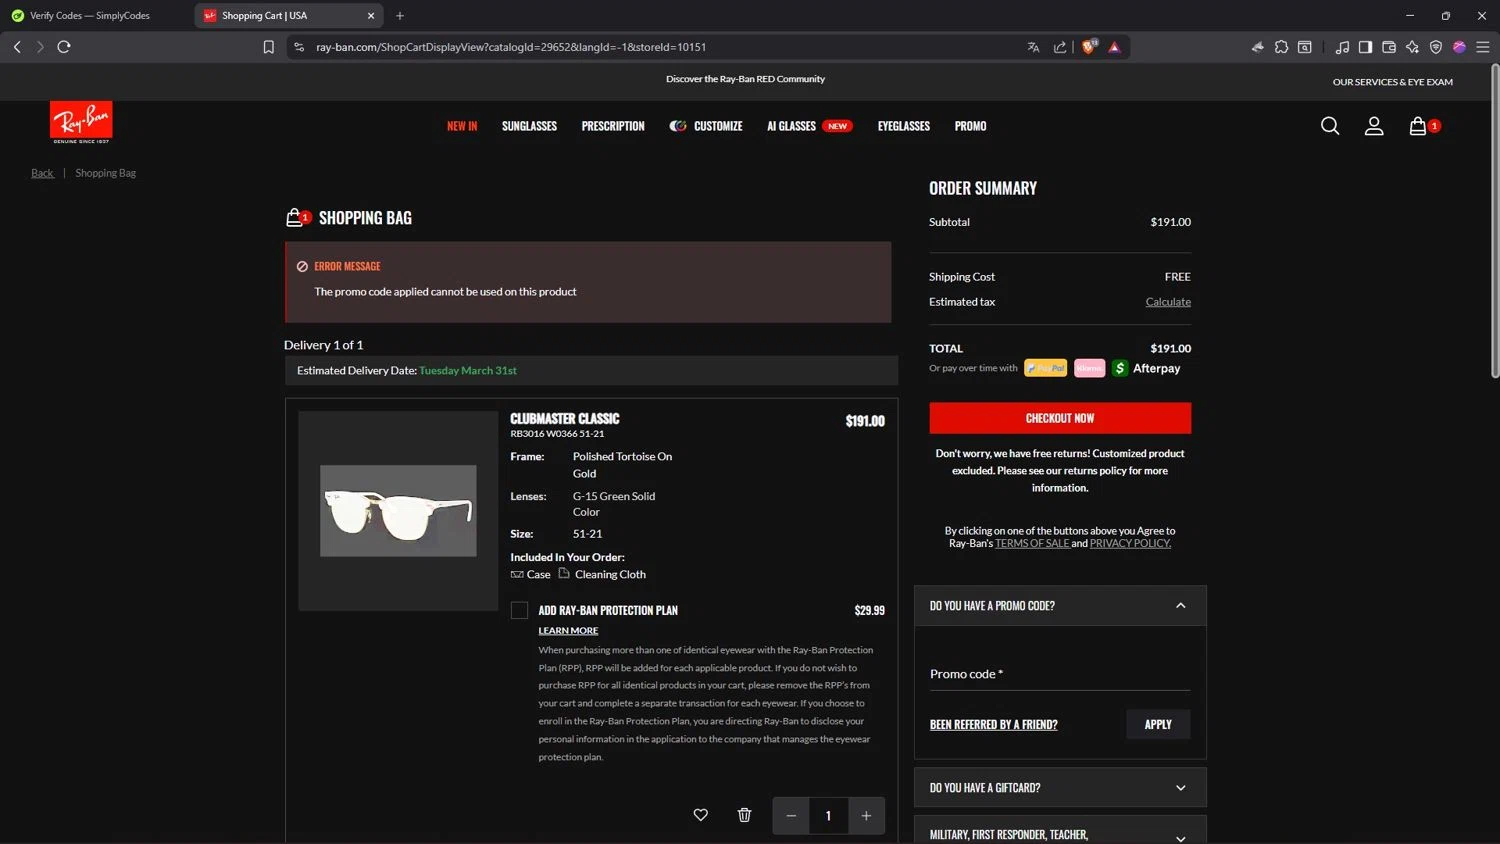Click Calculate estimated tax link
This screenshot has width=1500, height=844.
coord(1168,302)
